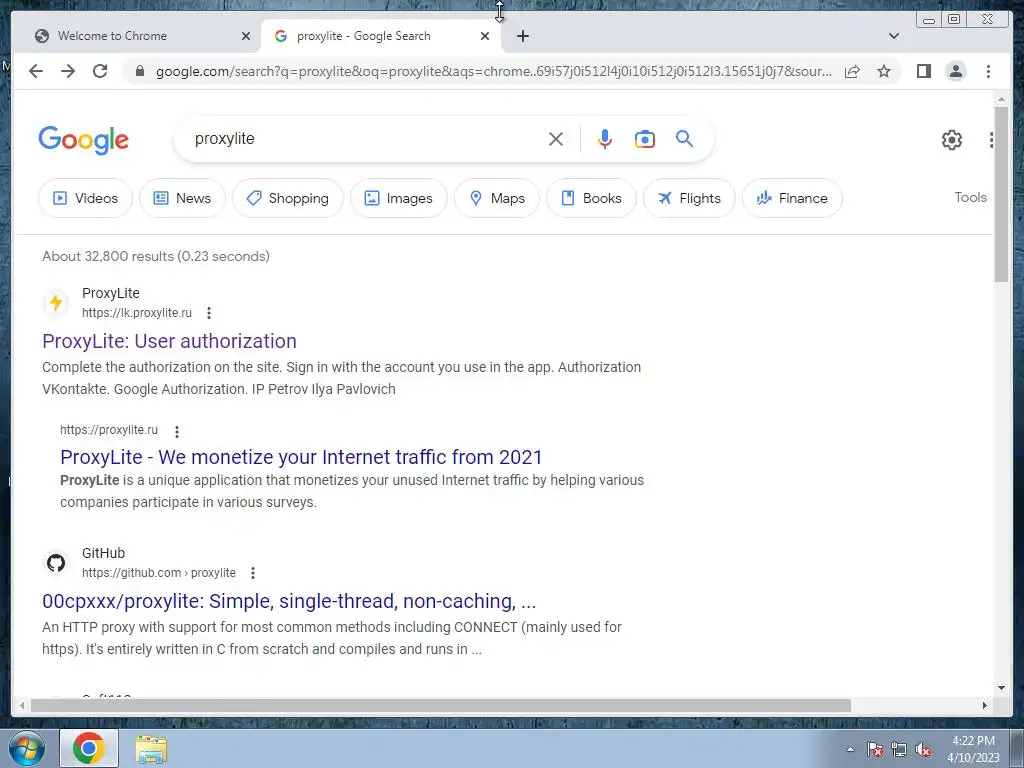Viewport: 1024px width, 768px height.
Task: Open the ProxyLite: User authorization link
Action: point(169,341)
